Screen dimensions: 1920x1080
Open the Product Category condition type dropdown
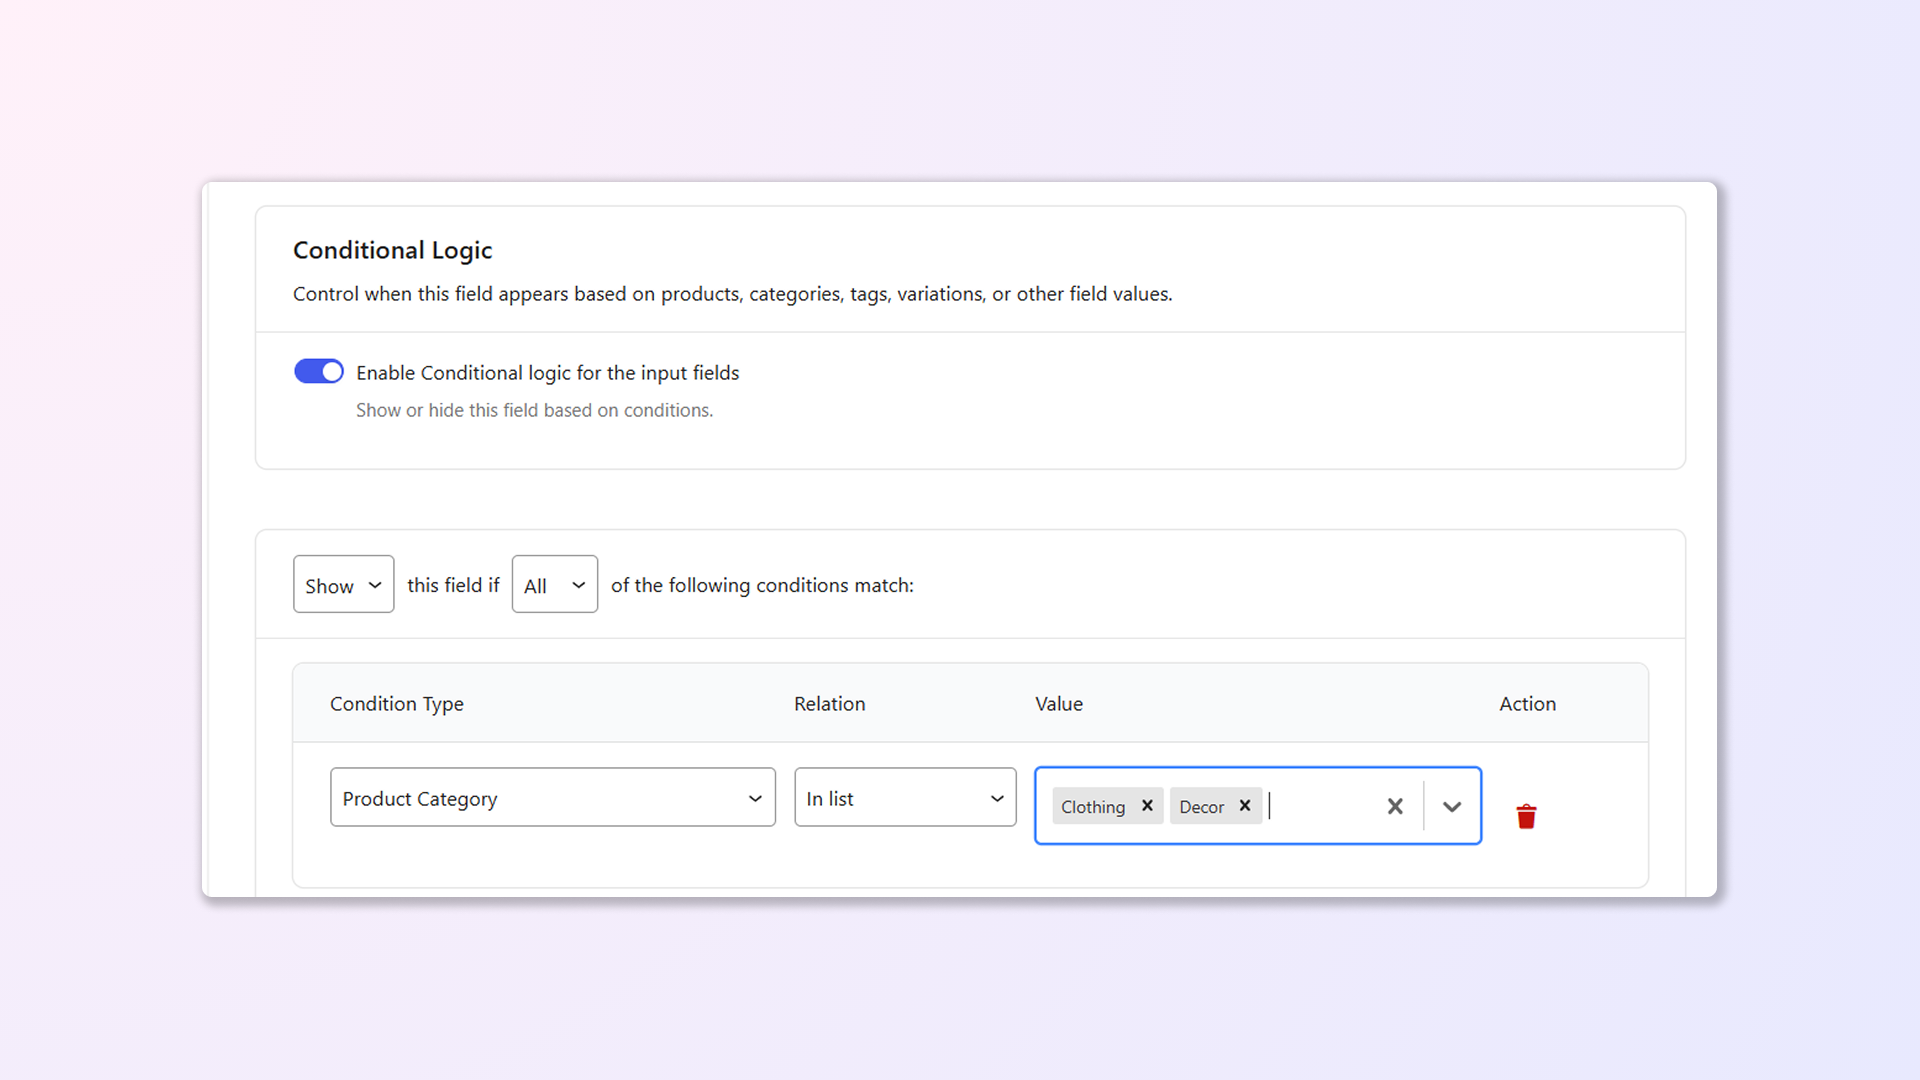552,798
